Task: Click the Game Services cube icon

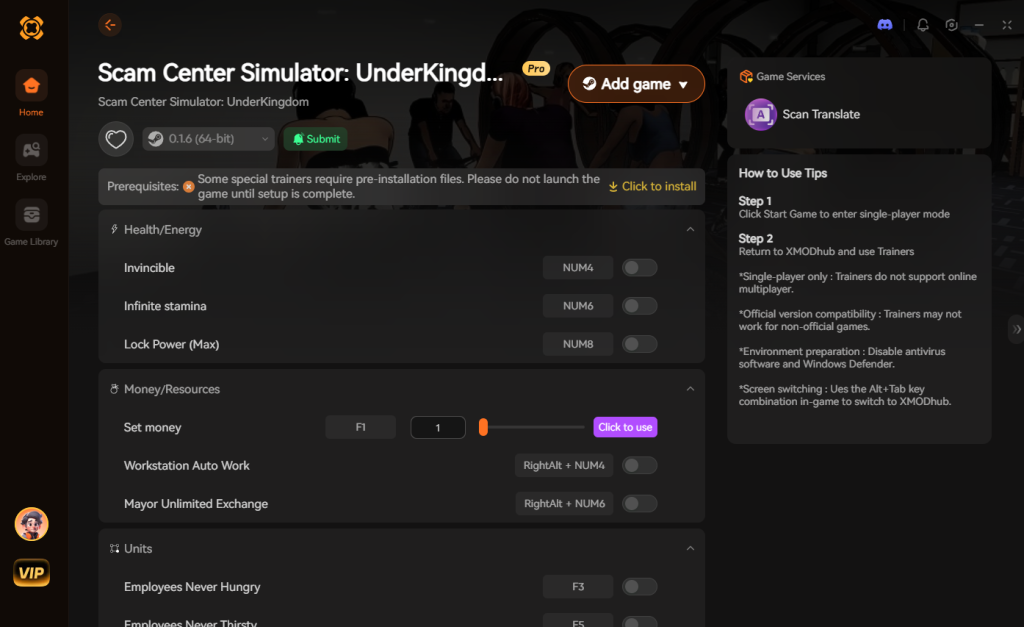Action: point(746,76)
